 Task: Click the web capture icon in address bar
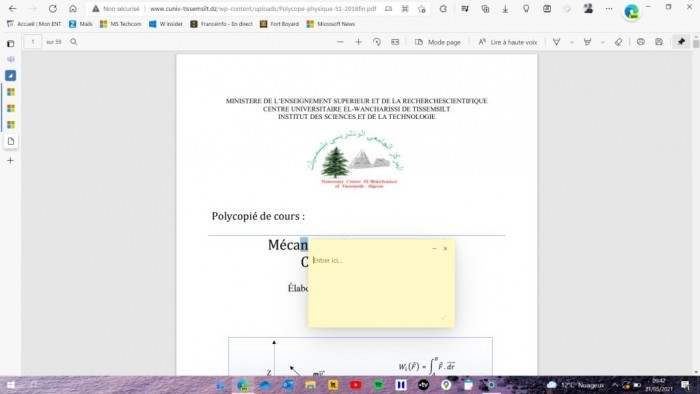[x=405, y=8]
